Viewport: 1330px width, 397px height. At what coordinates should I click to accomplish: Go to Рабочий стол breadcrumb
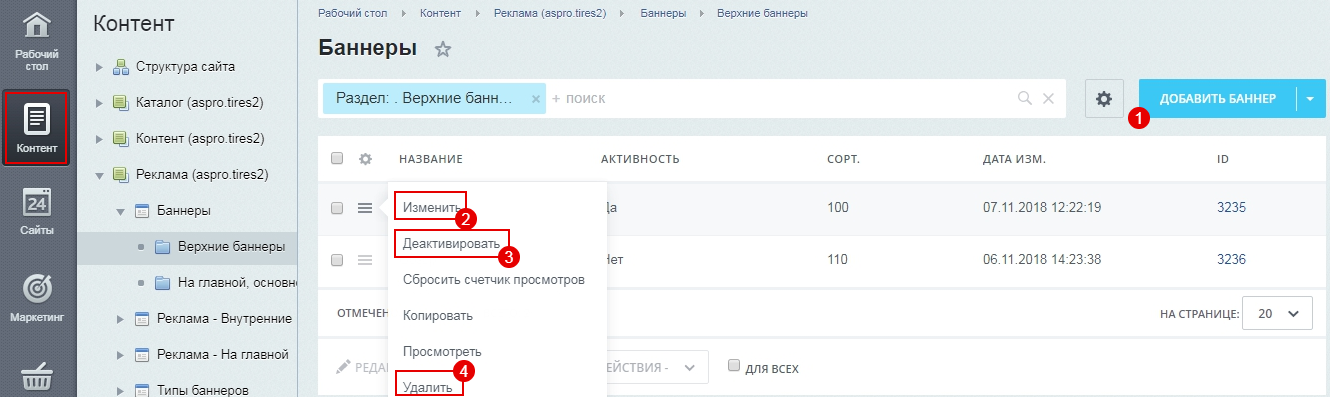tap(352, 13)
